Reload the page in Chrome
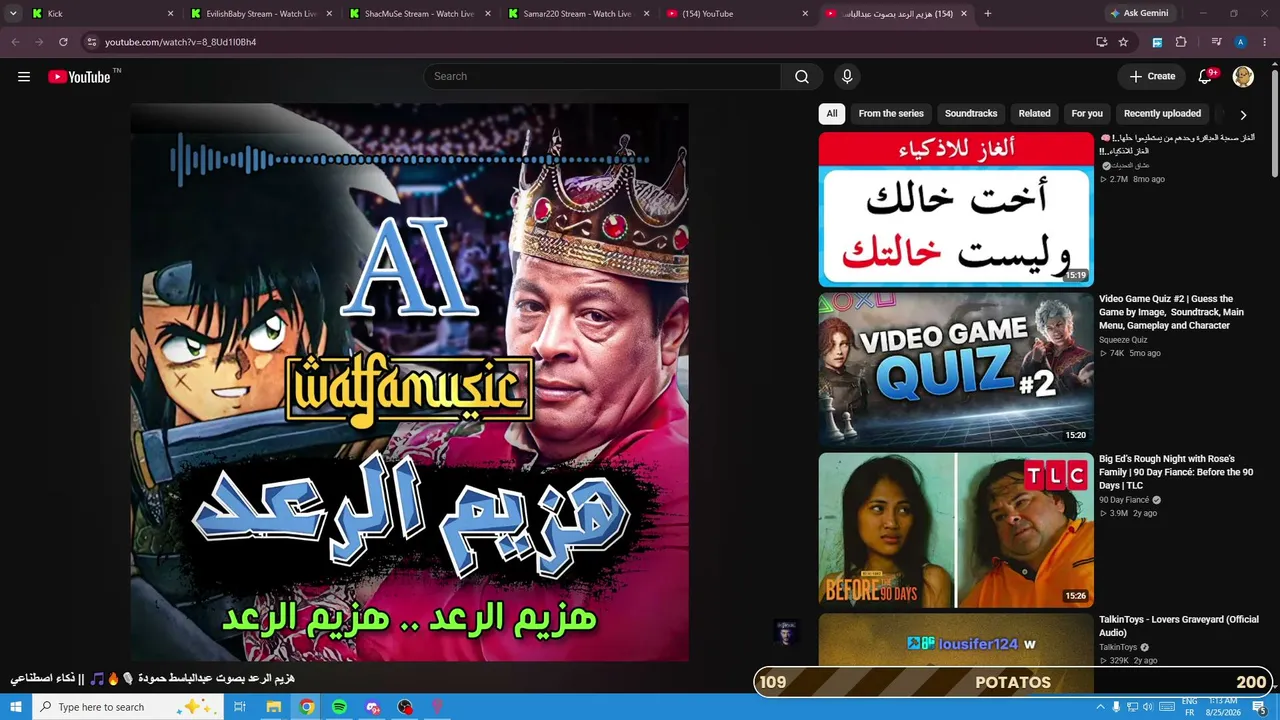 pyautogui.click(x=63, y=42)
